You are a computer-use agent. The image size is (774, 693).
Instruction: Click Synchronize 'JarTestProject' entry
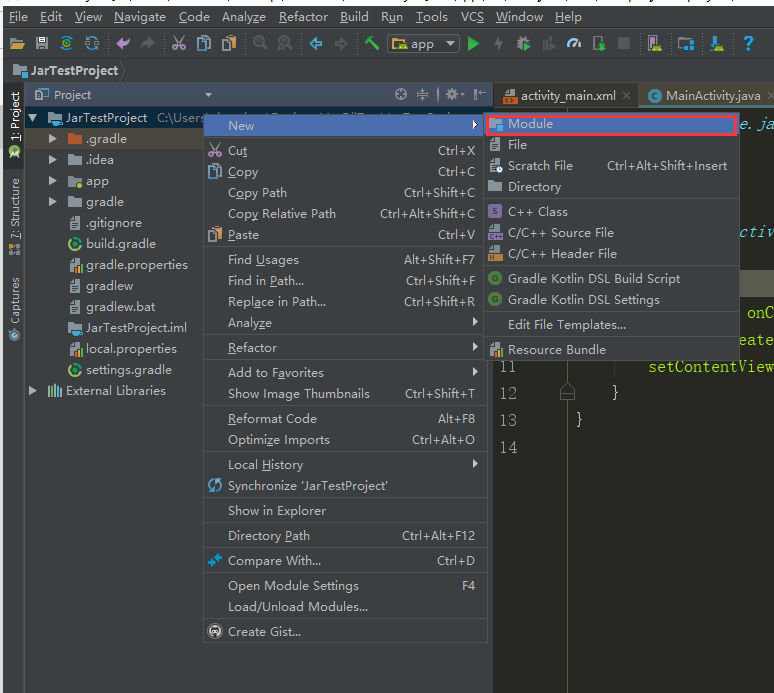coord(345,486)
